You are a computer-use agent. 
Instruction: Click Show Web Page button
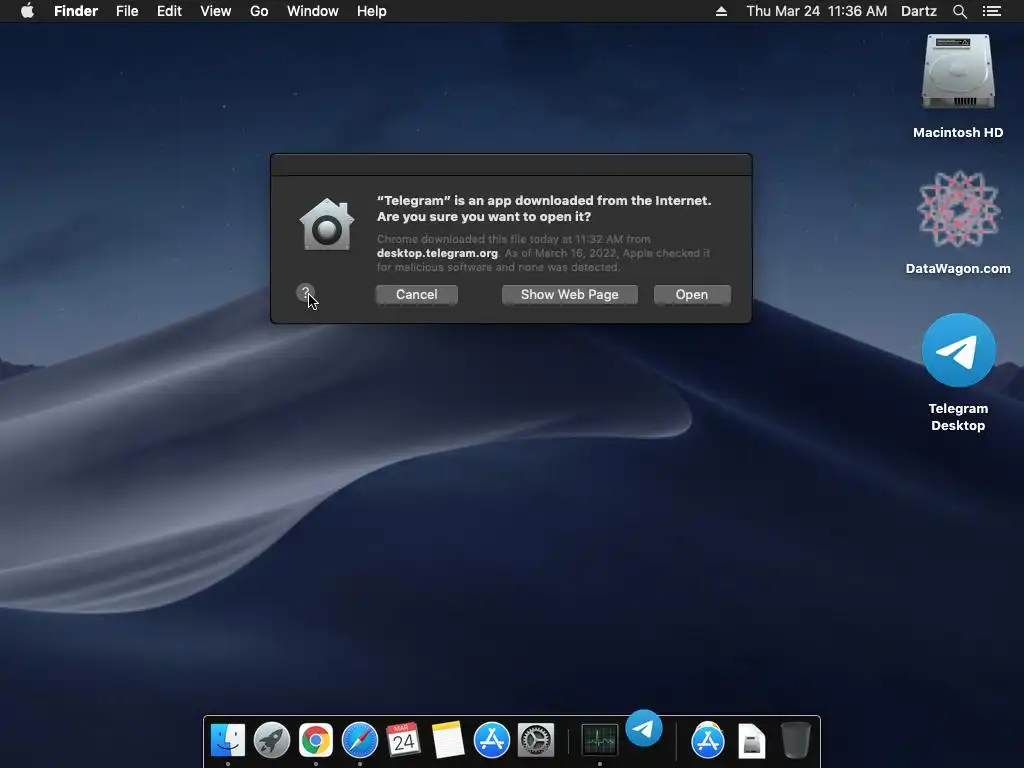pyautogui.click(x=569, y=295)
